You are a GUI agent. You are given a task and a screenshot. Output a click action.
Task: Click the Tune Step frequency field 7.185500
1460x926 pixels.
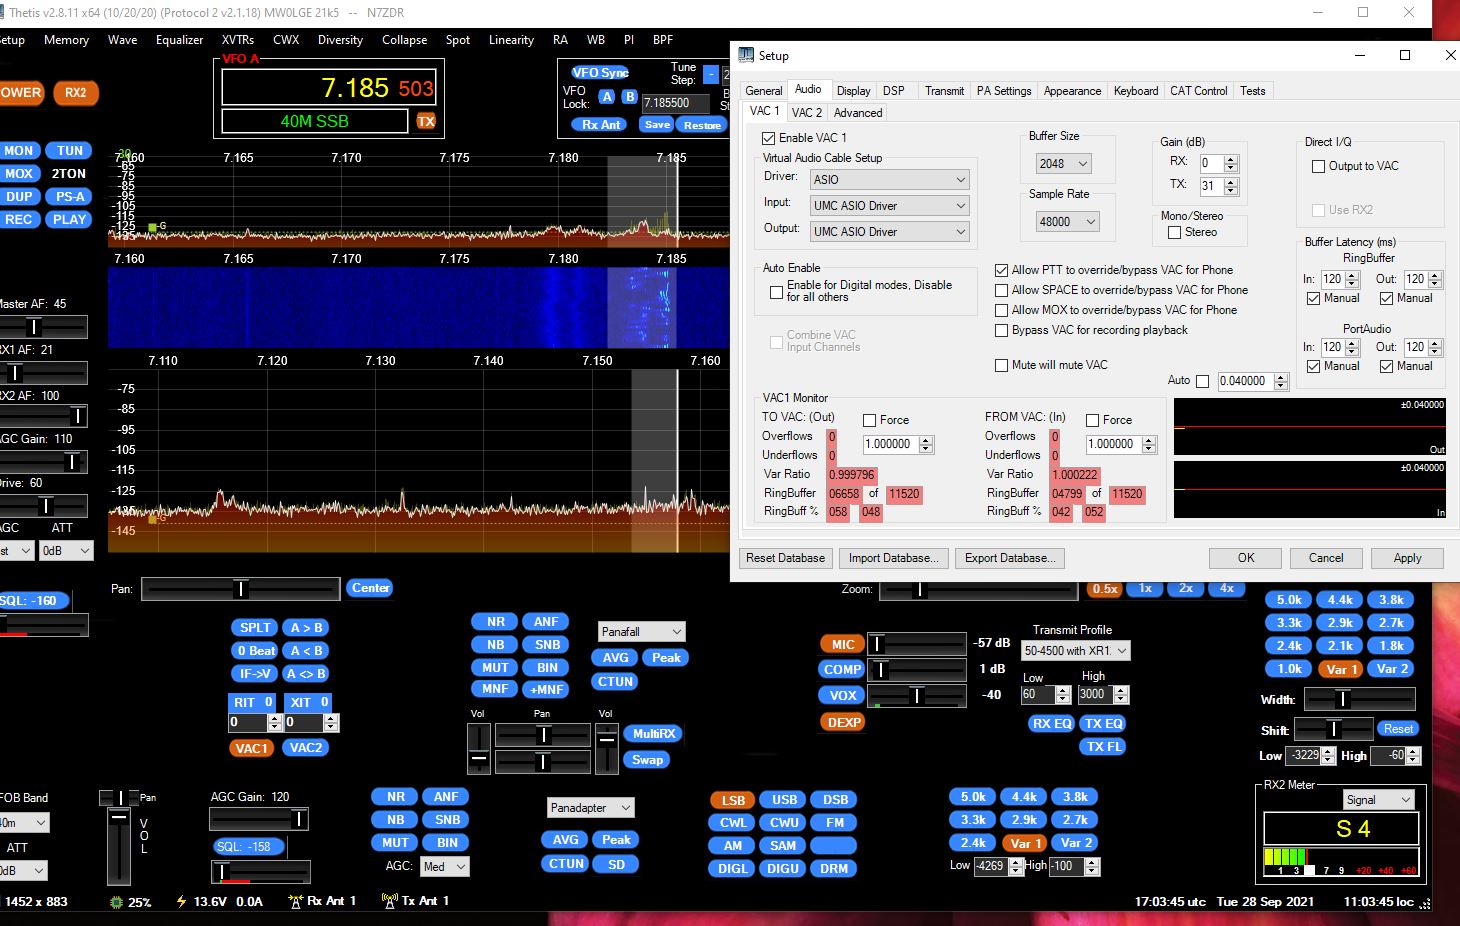674,103
